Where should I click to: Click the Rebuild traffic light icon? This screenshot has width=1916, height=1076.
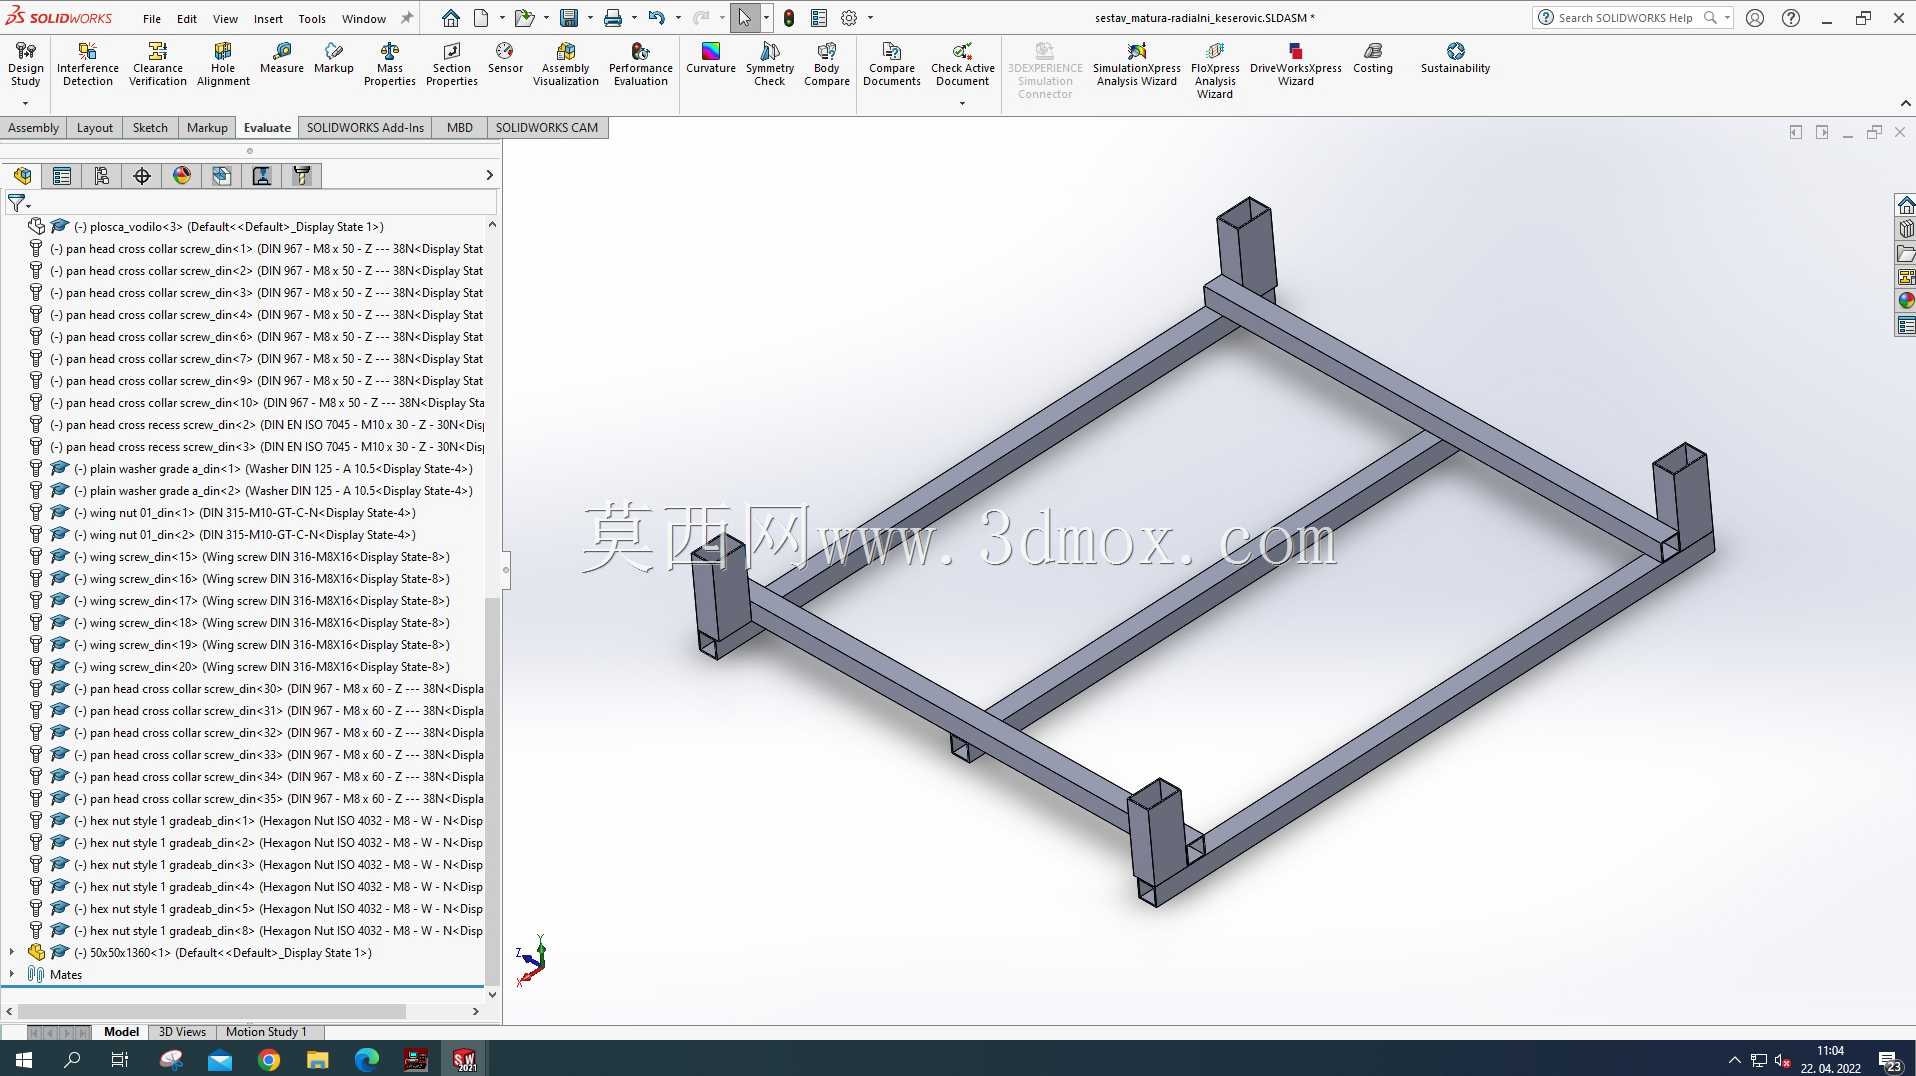[x=789, y=18]
